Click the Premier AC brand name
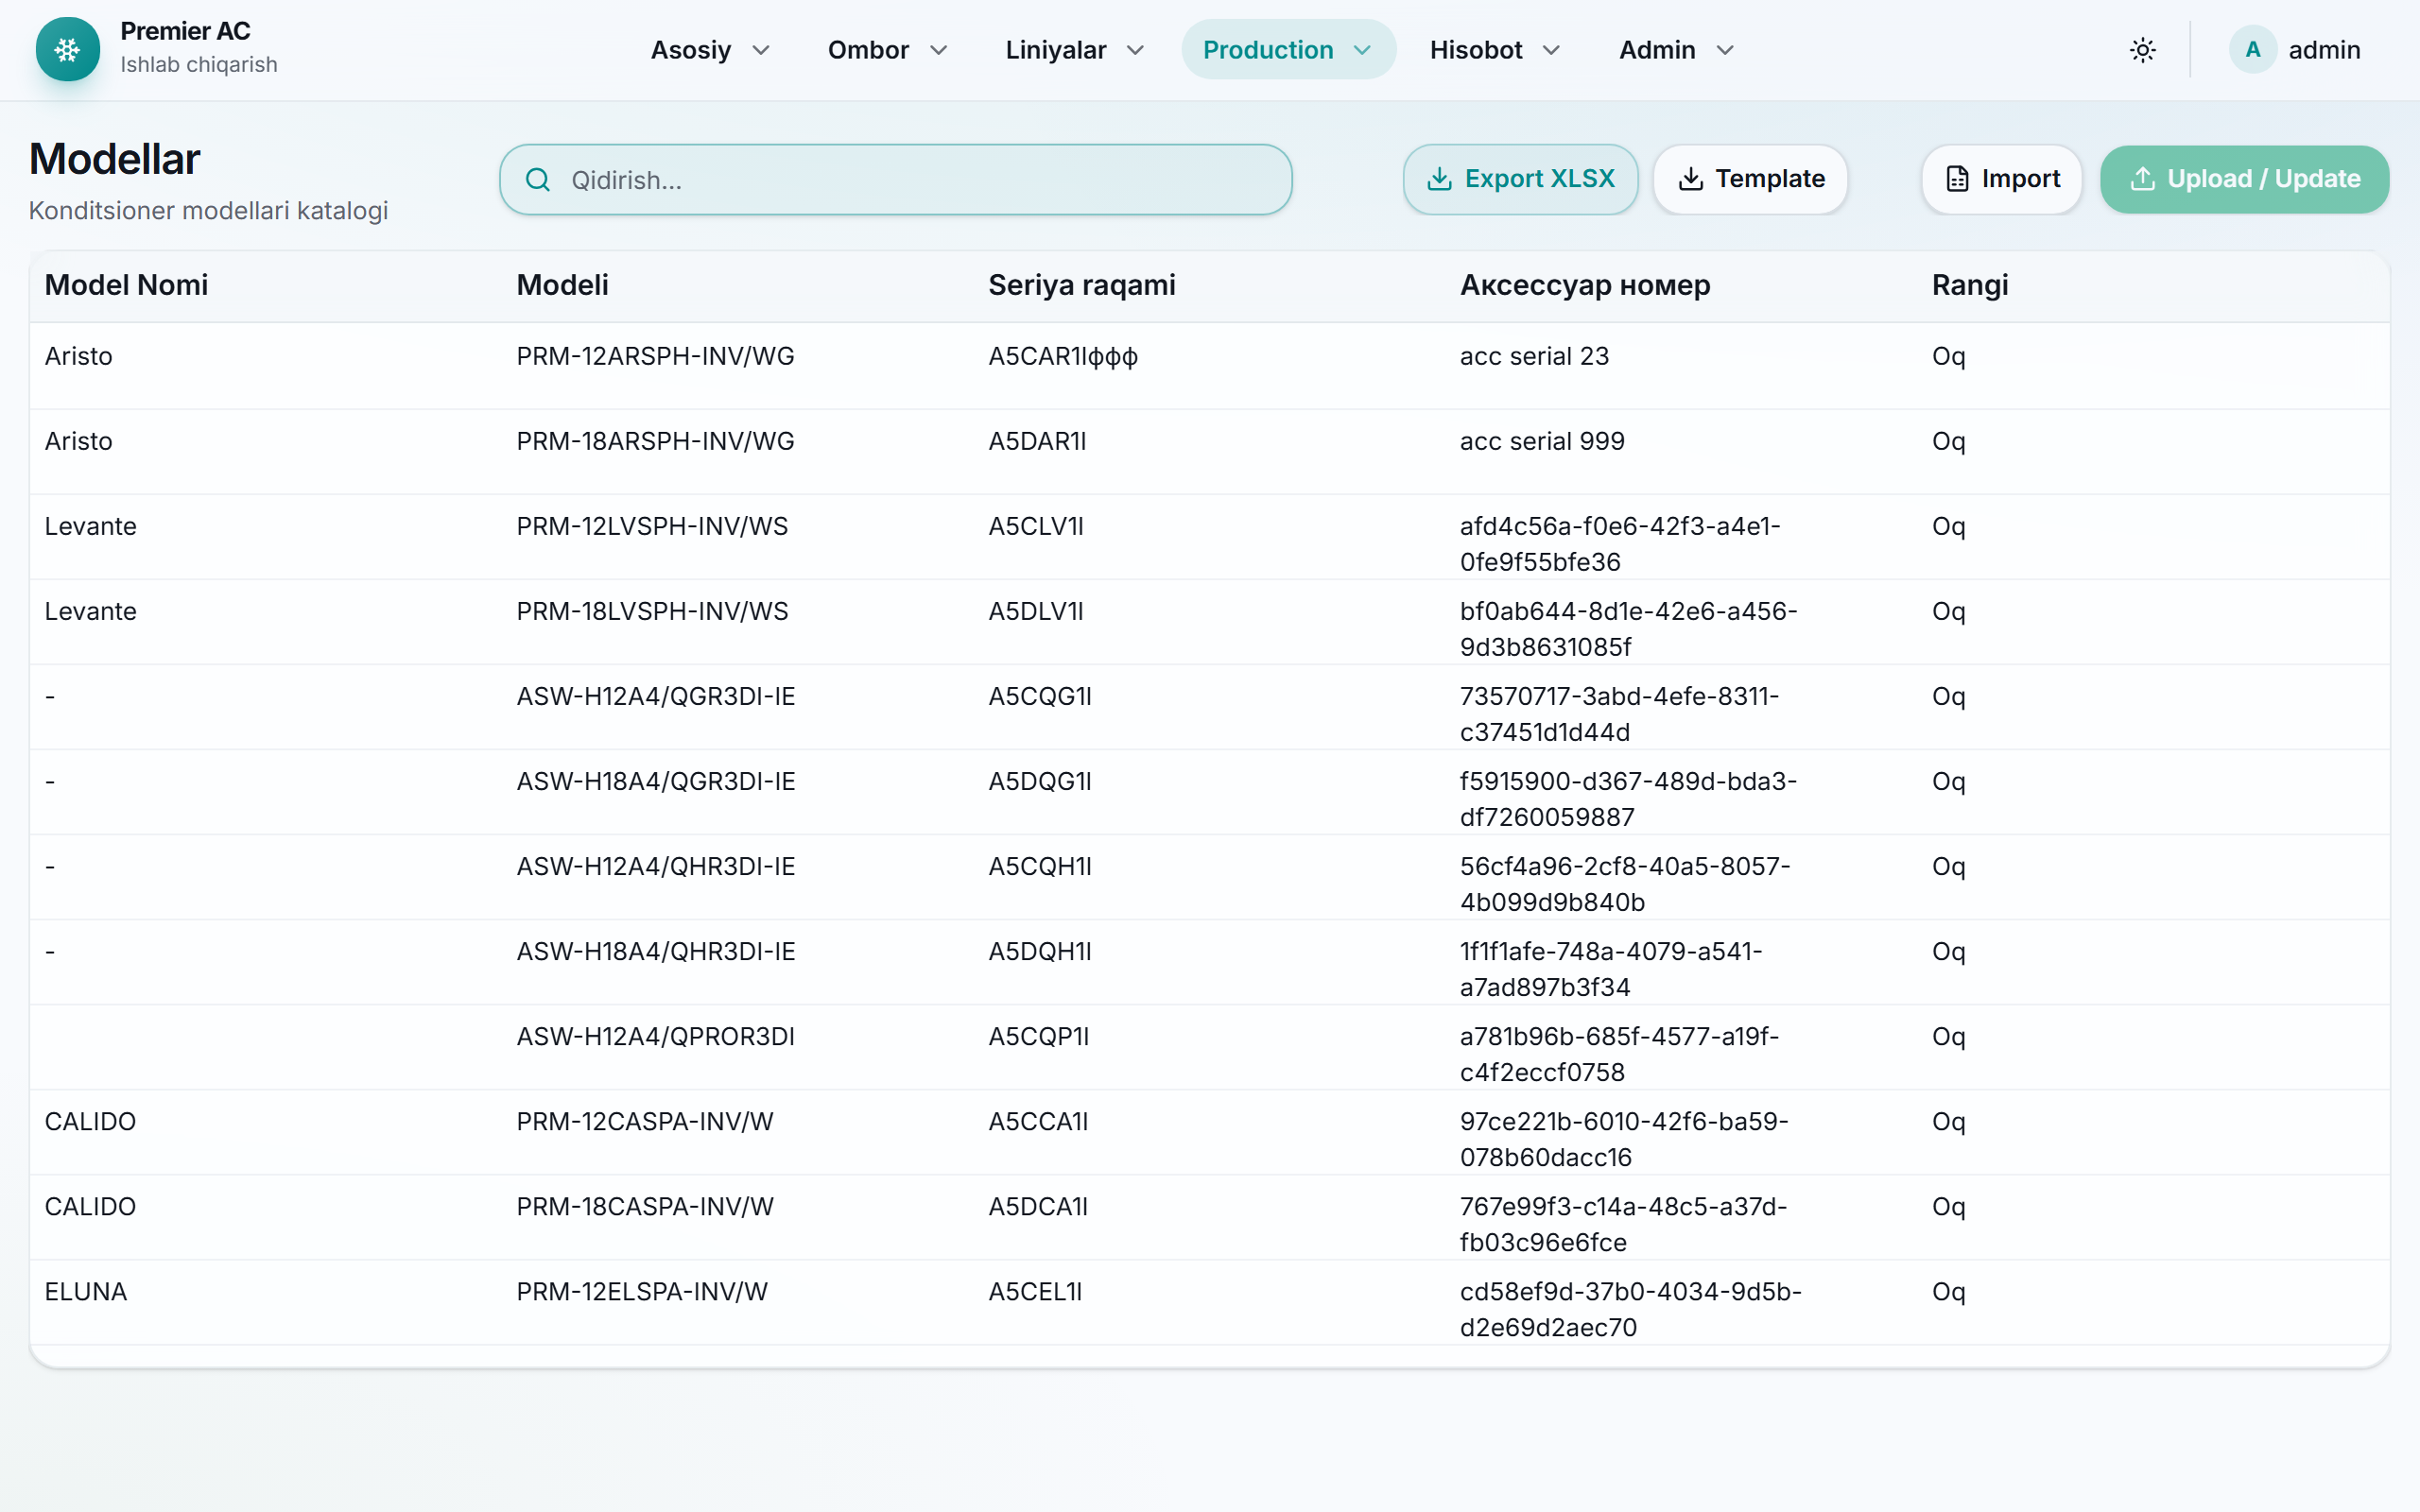Image resolution: width=2420 pixels, height=1512 pixels. coord(185,31)
